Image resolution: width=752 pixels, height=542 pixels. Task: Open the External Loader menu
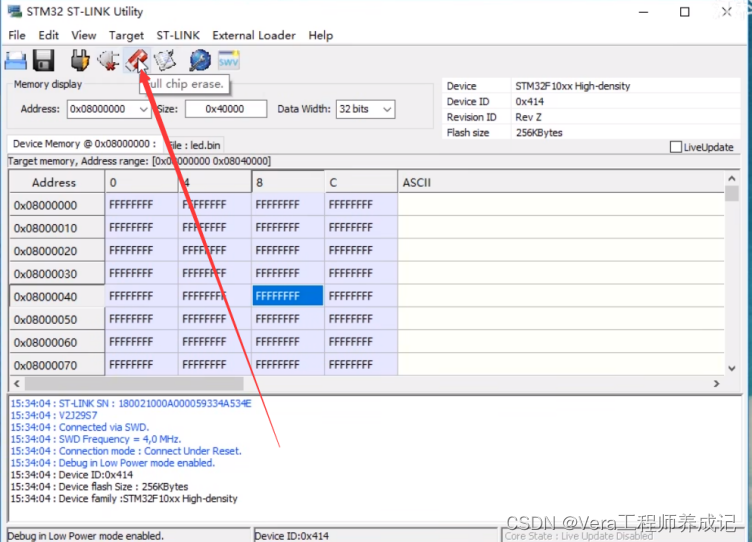tap(254, 35)
